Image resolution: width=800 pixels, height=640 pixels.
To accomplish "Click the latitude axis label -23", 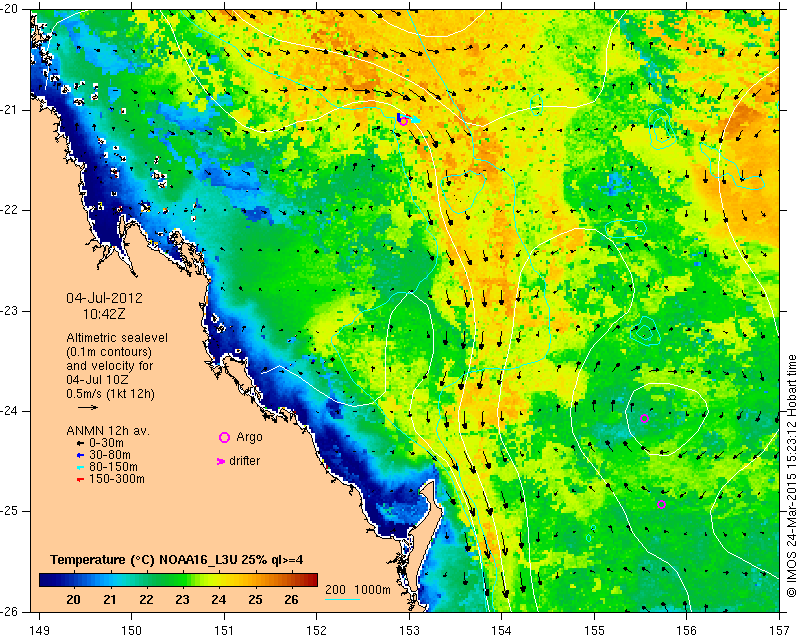I will tap(9, 311).
